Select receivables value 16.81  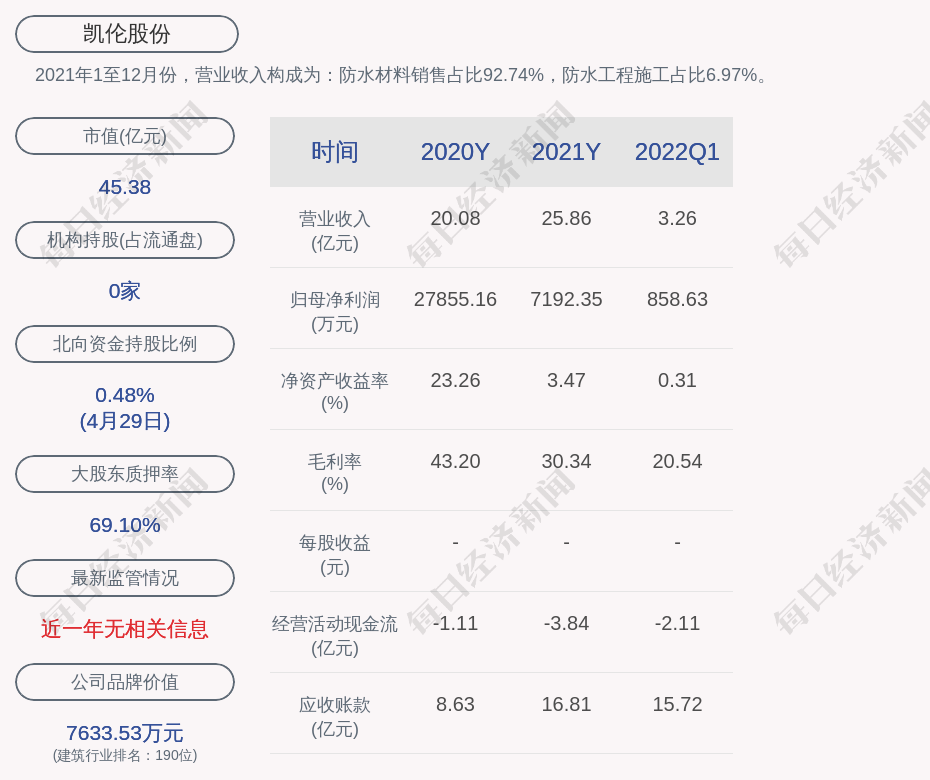[566, 705]
